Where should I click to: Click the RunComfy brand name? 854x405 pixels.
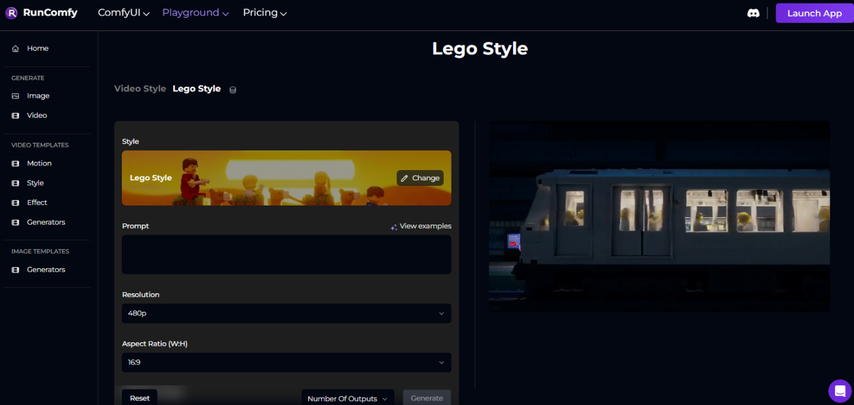tap(50, 13)
